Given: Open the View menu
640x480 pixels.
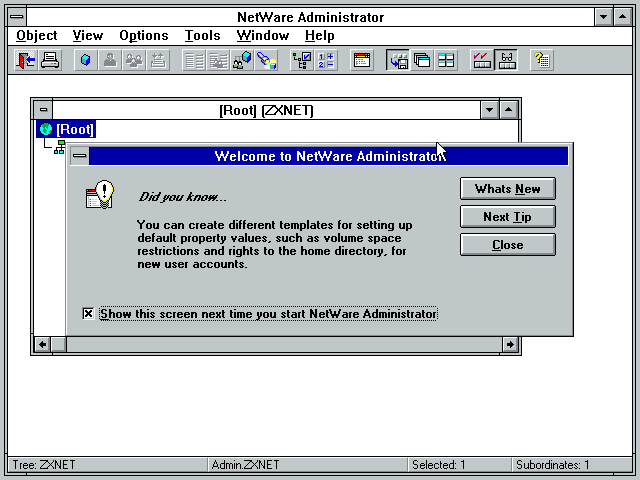Looking at the screenshot, I should [88, 36].
